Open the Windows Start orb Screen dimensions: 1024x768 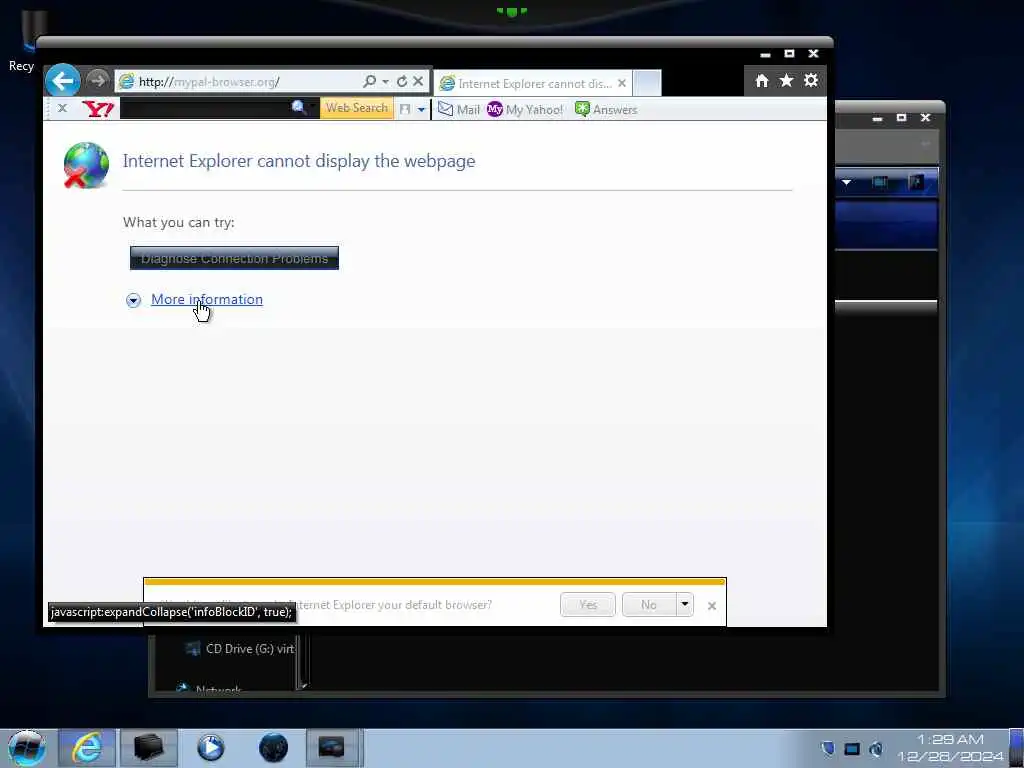click(27, 748)
